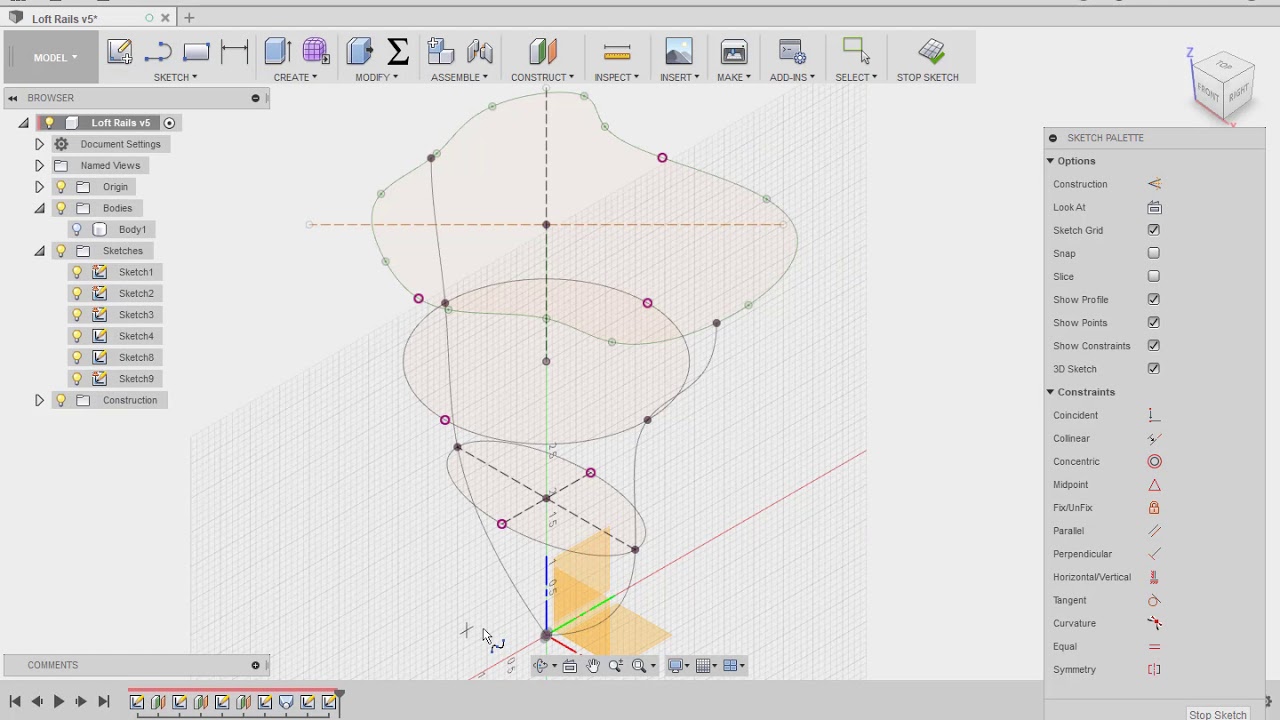Click the Look At palette icon
Image resolution: width=1280 pixels, height=720 pixels.
1154,207
